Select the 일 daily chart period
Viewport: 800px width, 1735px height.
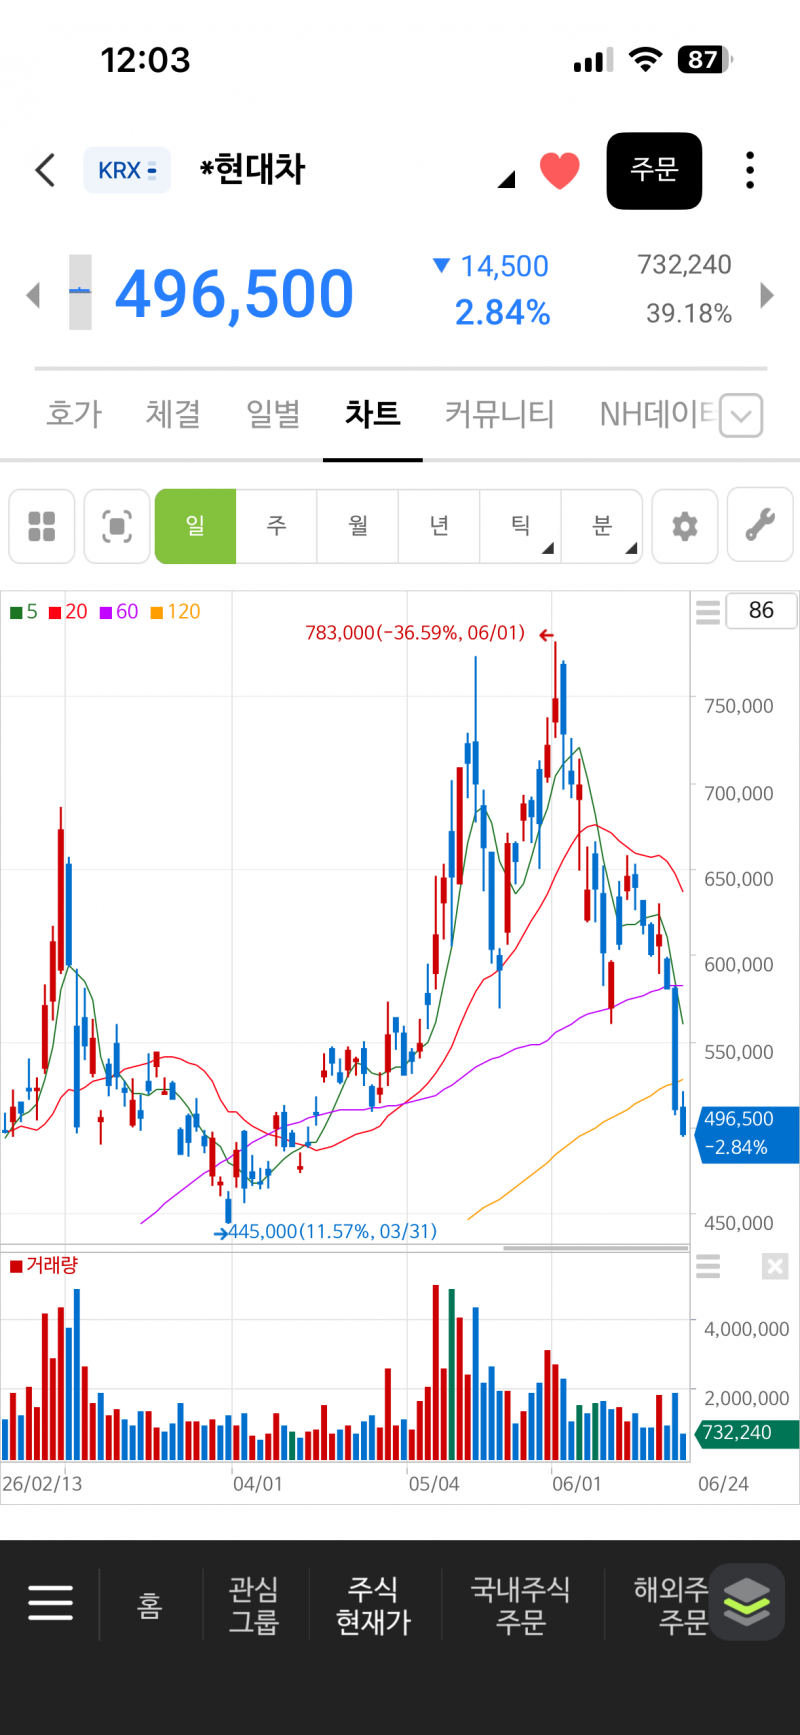pos(195,526)
